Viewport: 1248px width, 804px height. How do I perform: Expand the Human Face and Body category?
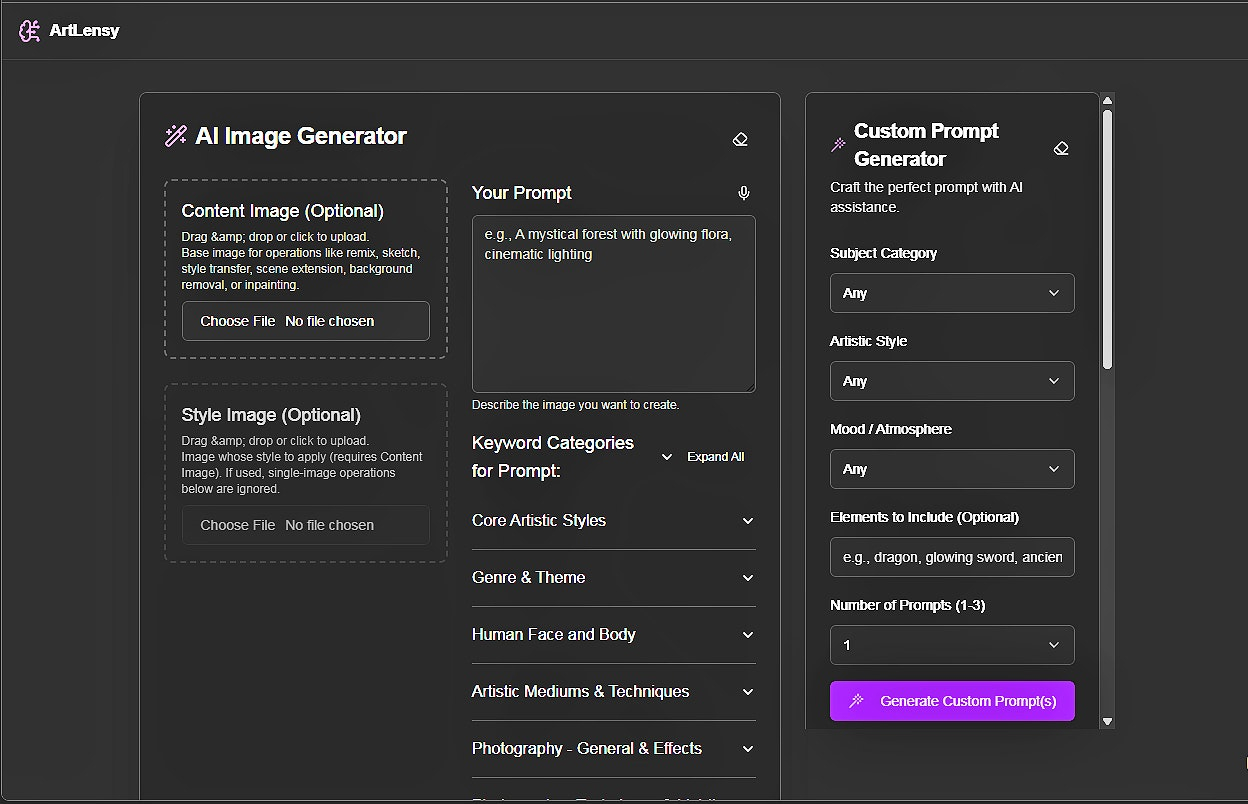613,635
